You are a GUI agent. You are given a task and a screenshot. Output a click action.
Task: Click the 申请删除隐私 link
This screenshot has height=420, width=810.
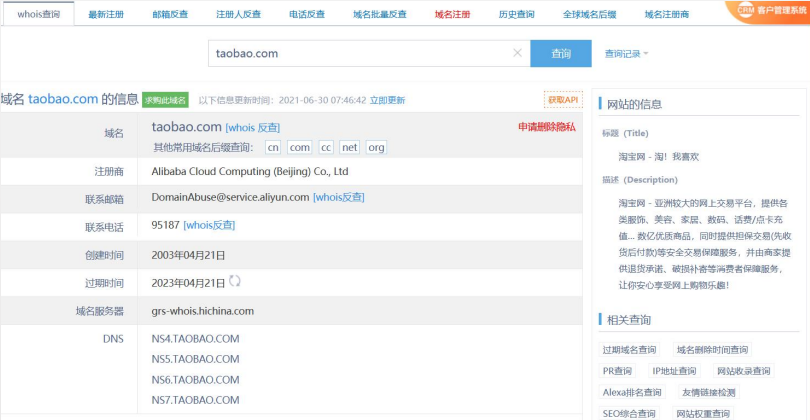[x=547, y=127]
